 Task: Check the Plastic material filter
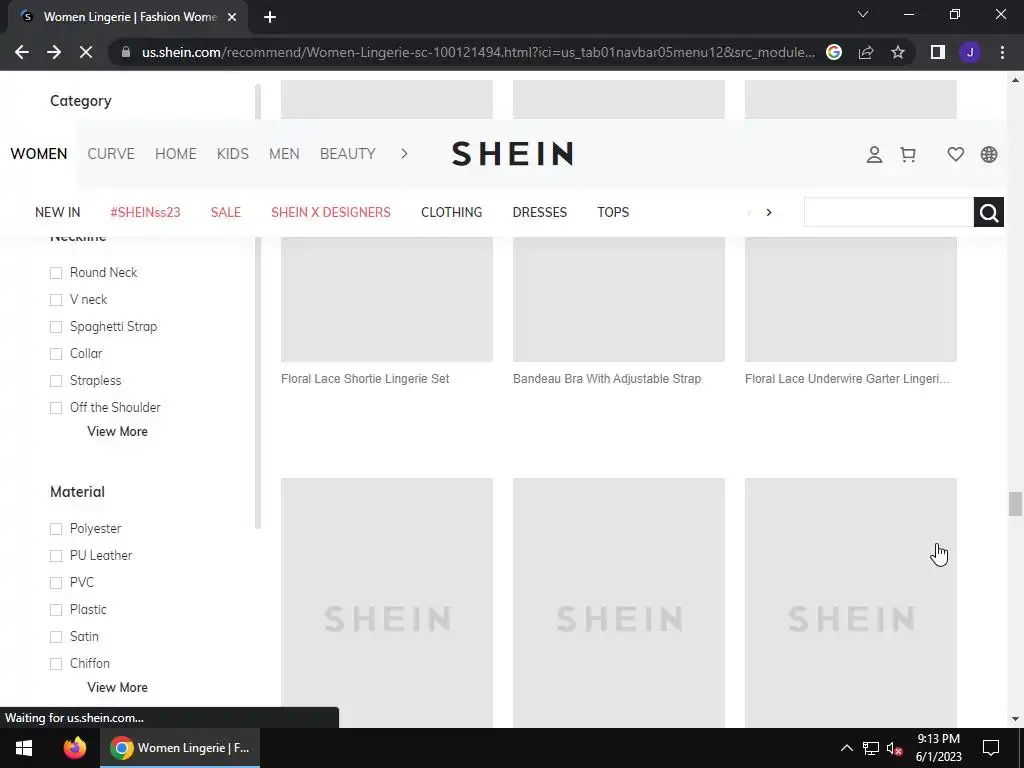56,609
